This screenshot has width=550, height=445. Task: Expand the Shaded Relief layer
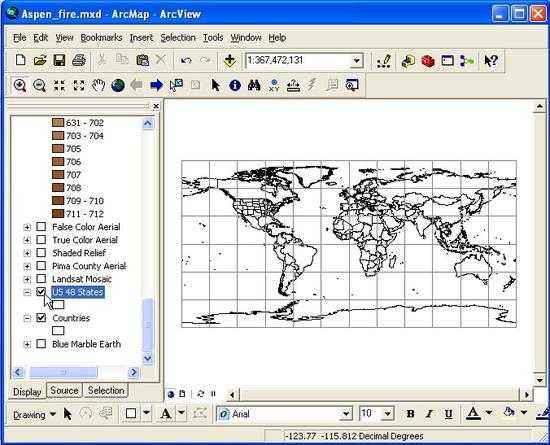[27, 253]
